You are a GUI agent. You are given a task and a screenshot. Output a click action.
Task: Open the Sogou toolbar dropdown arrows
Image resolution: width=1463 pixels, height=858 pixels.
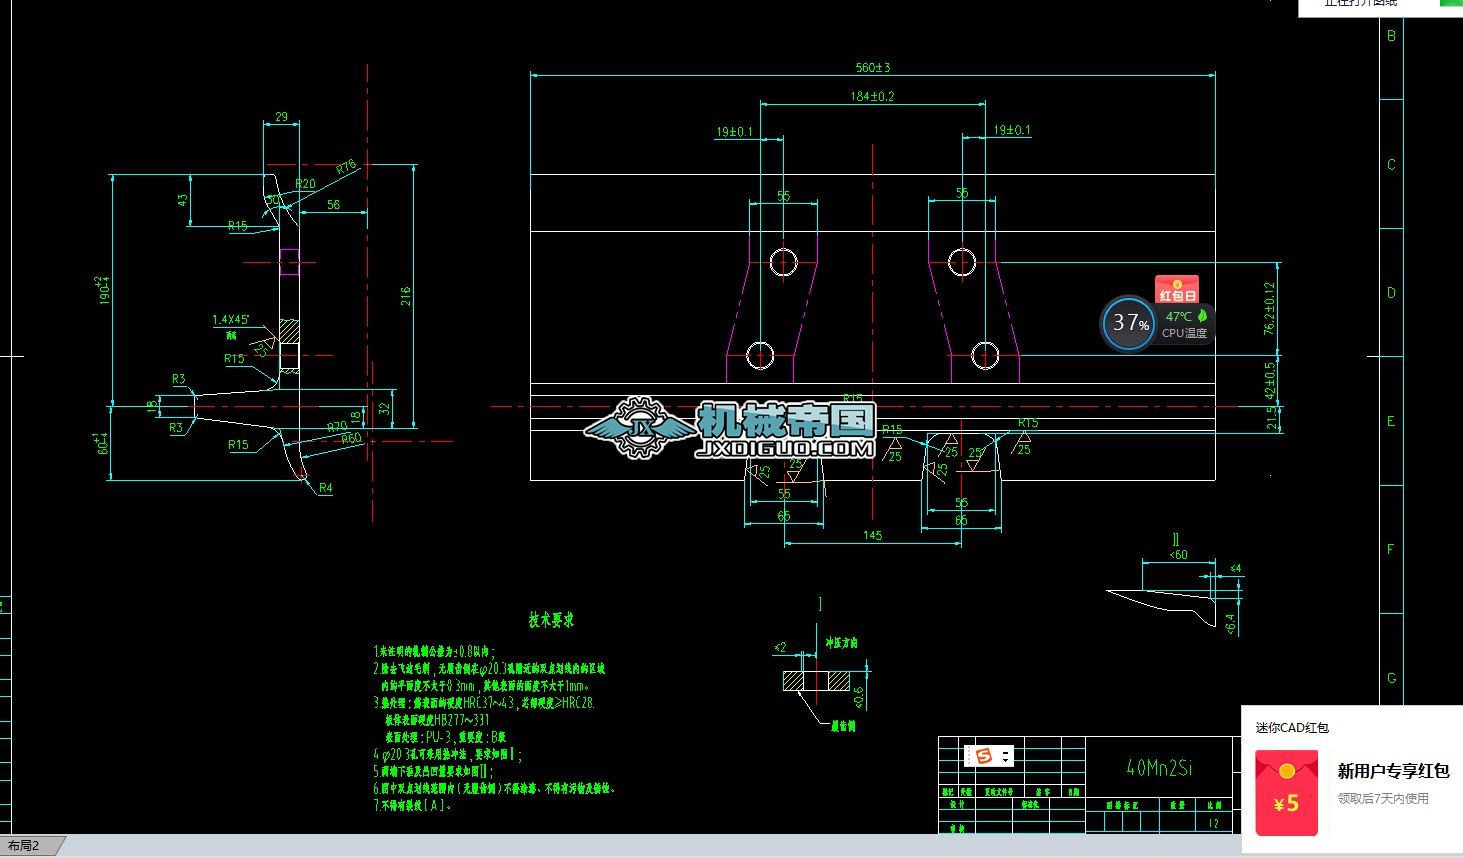1005,756
